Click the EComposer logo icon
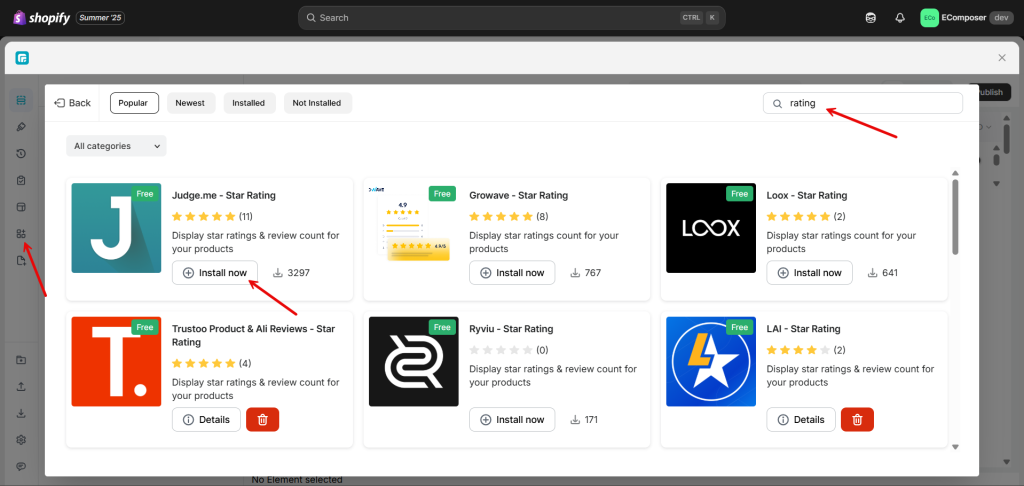Viewport: 1024px width, 486px height. (x=22, y=58)
